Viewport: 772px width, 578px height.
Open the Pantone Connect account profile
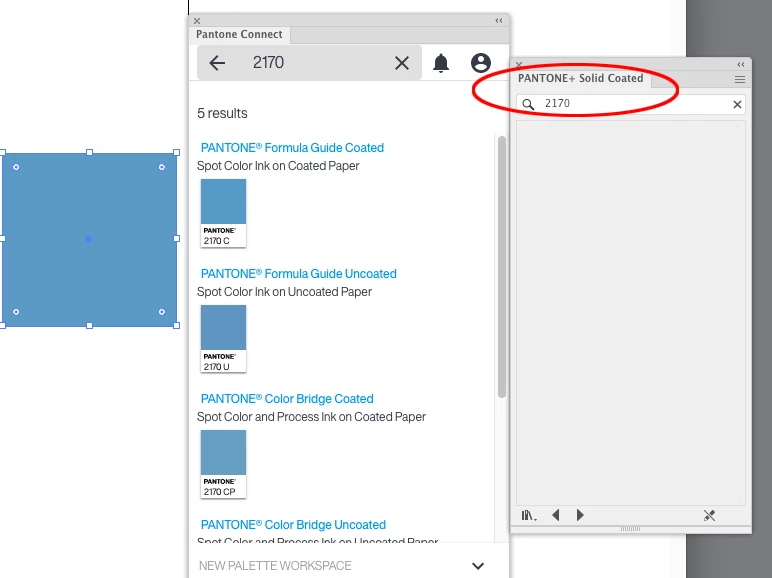(481, 63)
